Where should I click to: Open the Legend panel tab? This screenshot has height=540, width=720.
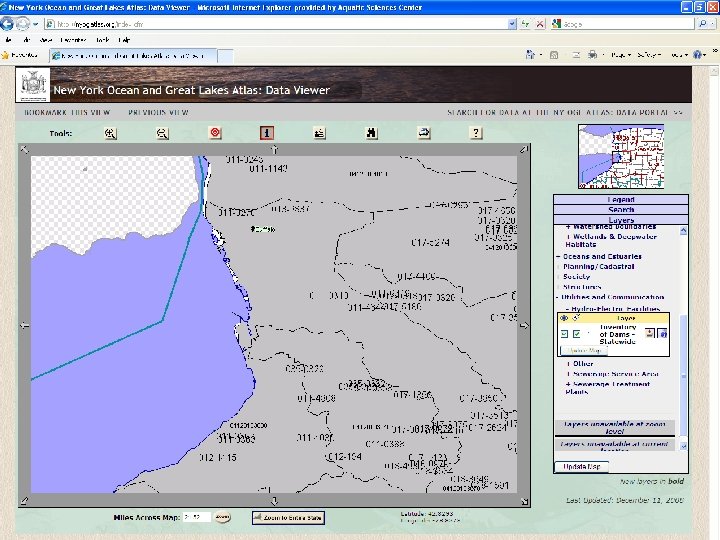(x=621, y=200)
